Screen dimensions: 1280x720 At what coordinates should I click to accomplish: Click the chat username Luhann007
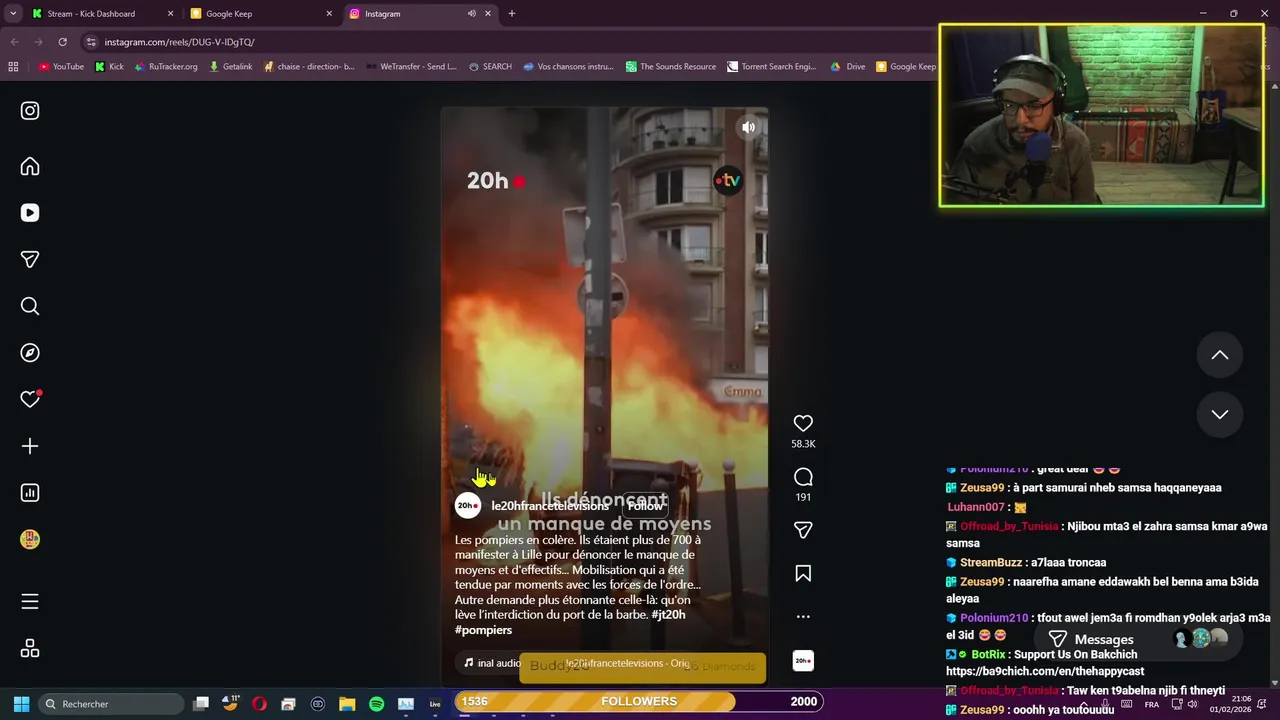click(976, 507)
